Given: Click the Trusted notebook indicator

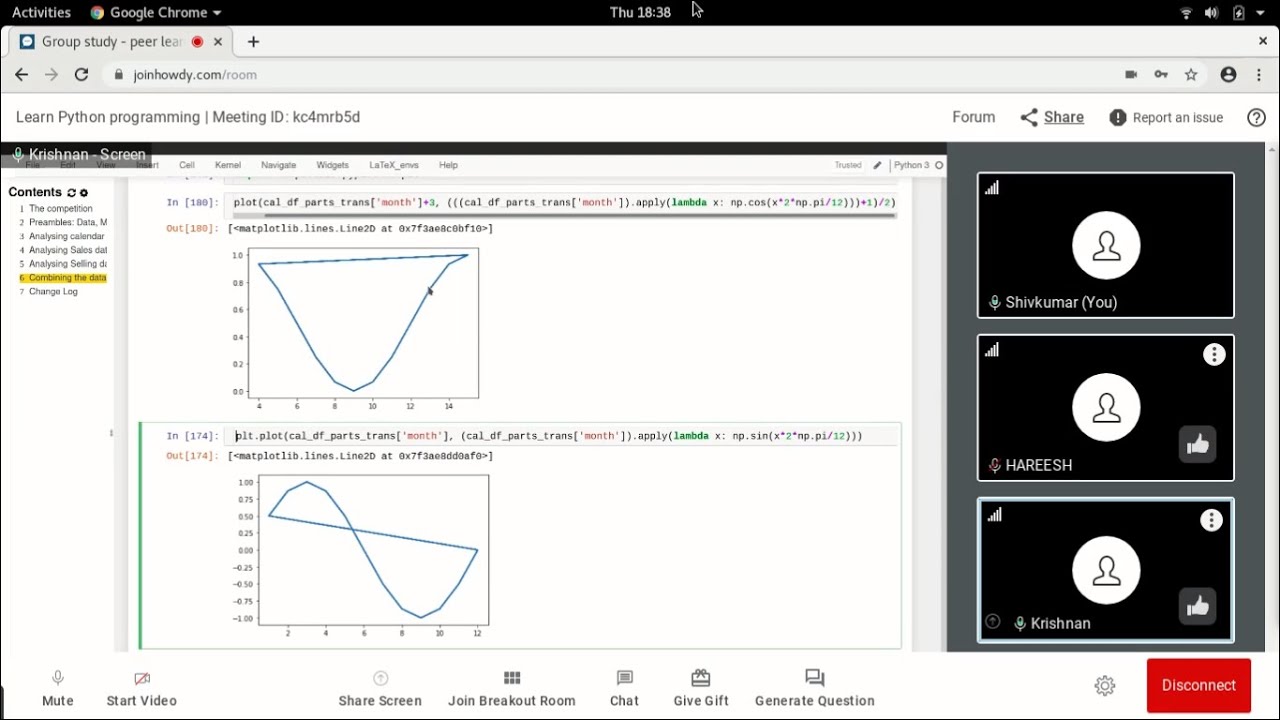Looking at the screenshot, I should pos(848,165).
